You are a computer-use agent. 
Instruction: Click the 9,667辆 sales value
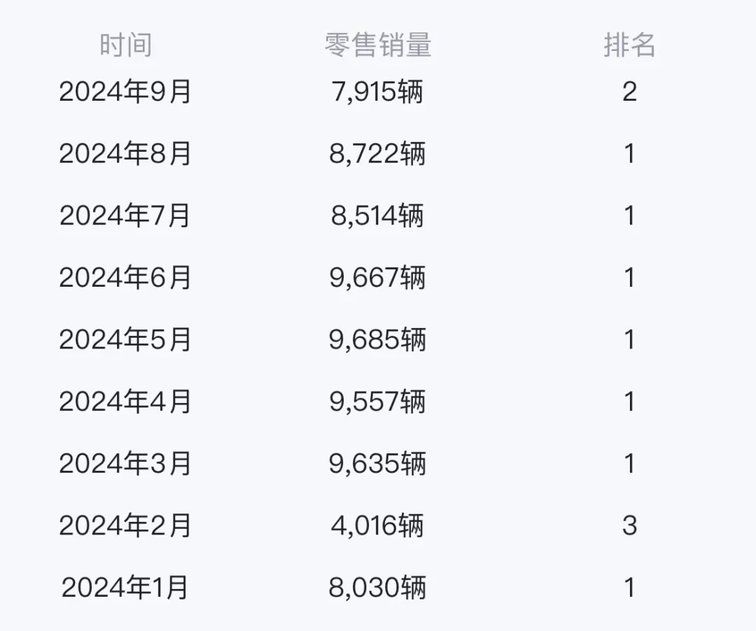[378, 278]
